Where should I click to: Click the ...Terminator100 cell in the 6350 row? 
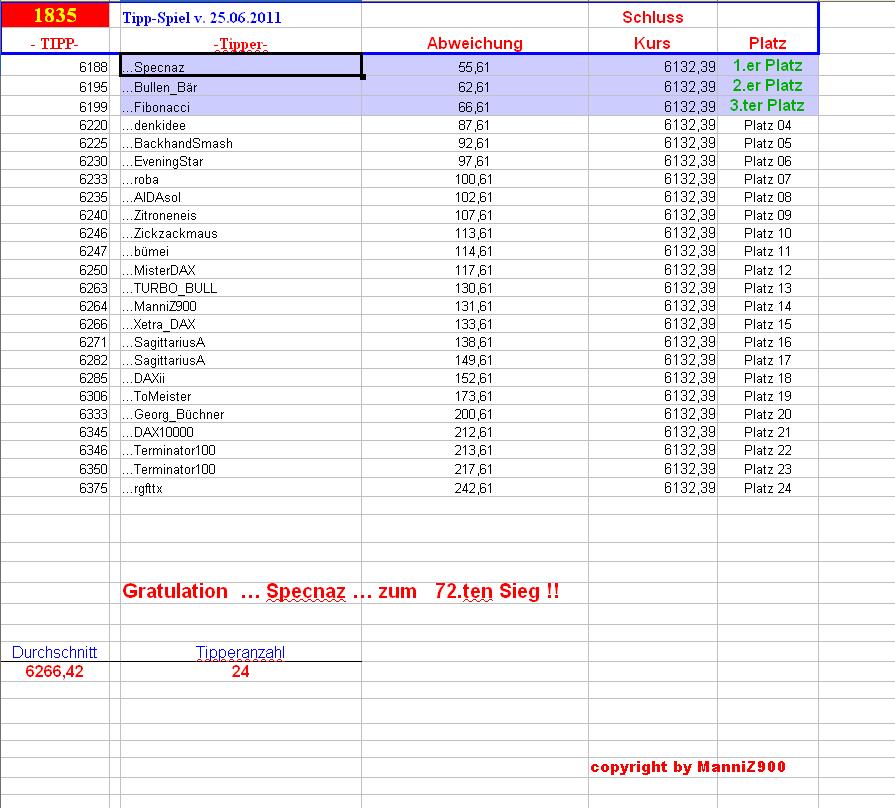point(240,470)
